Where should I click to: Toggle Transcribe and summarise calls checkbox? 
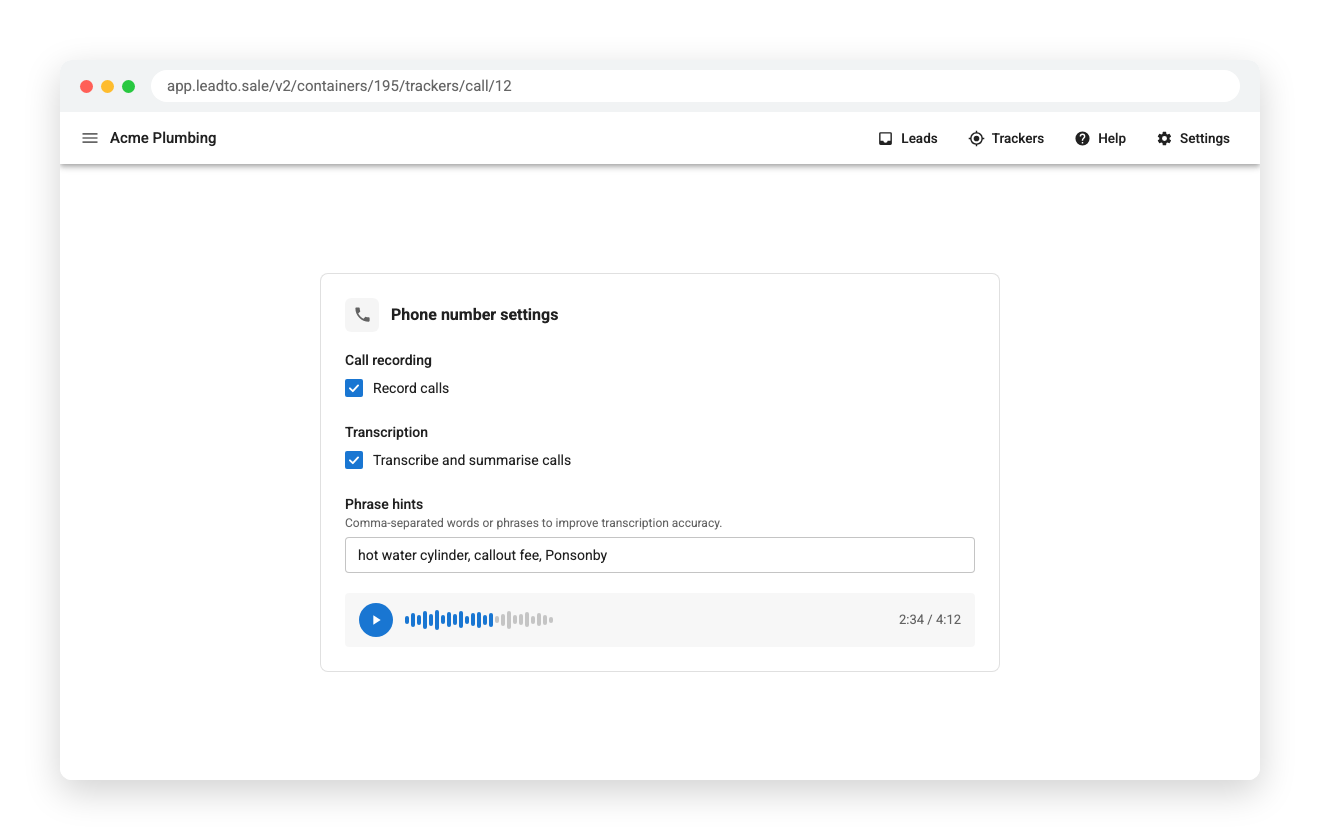tap(354, 460)
